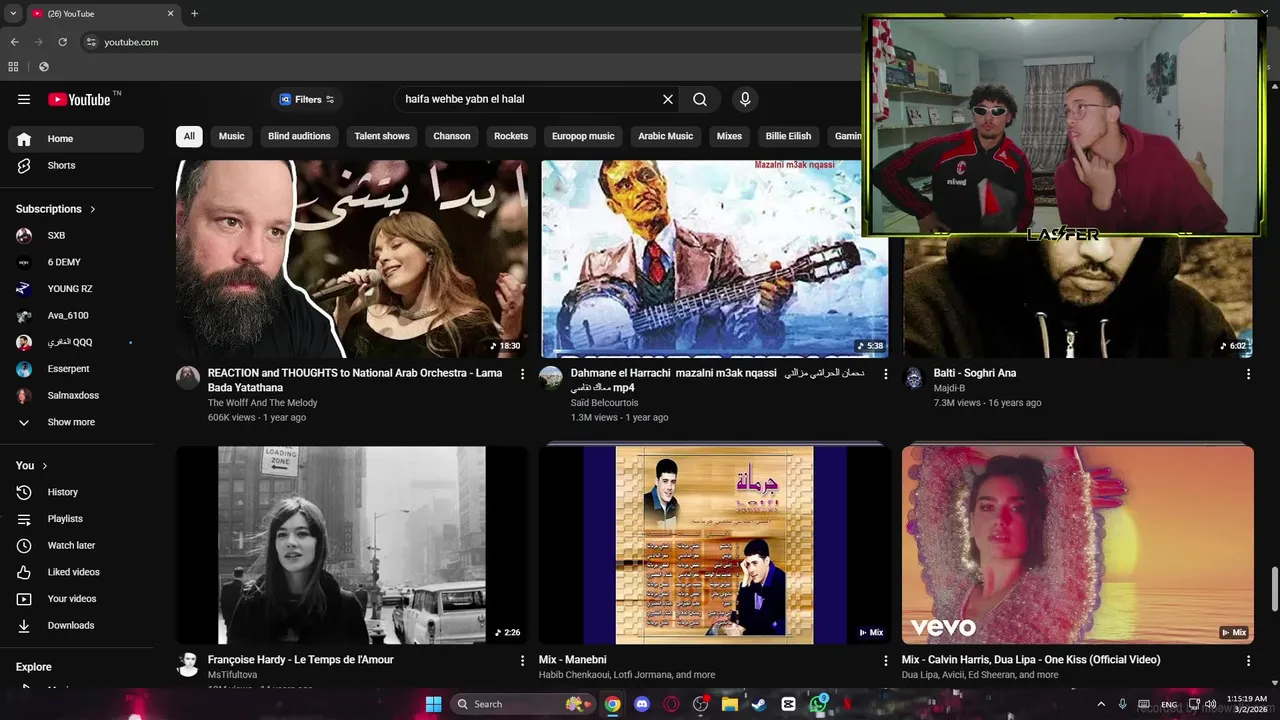
Task: Show hidden system tray icons
Action: coord(1101,704)
